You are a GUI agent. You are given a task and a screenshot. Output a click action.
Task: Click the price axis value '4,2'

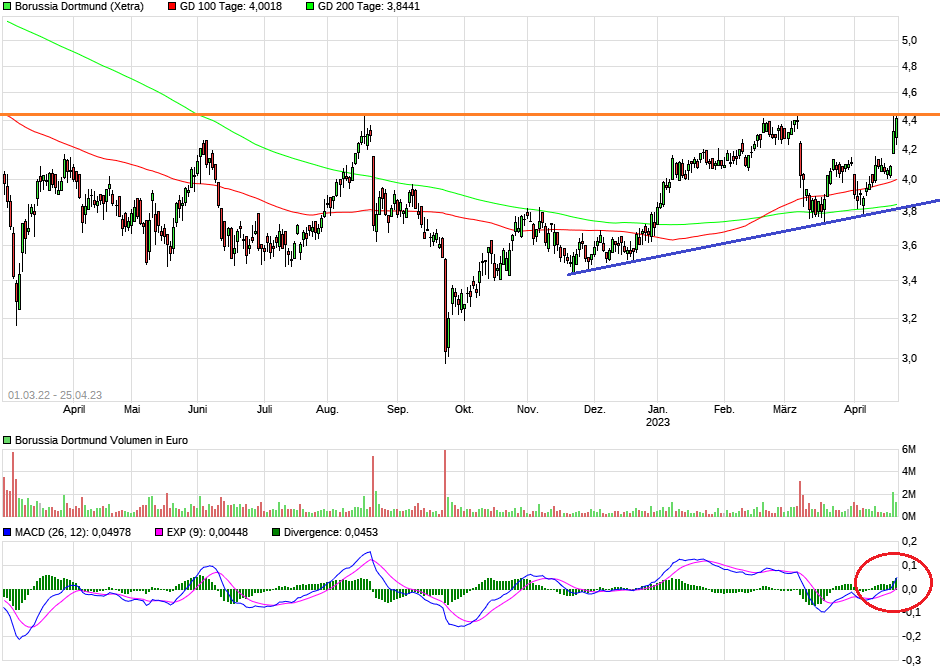pos(909,149)
